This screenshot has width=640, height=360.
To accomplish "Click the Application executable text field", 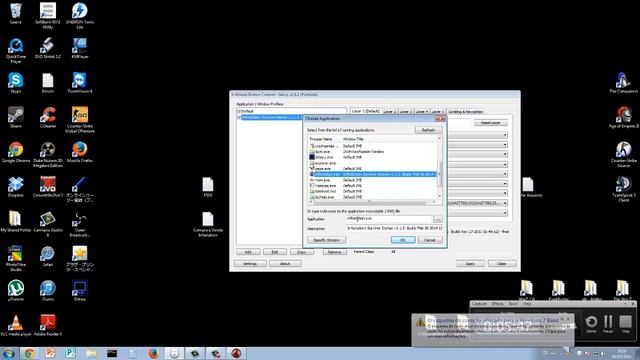I will point(389,219).
